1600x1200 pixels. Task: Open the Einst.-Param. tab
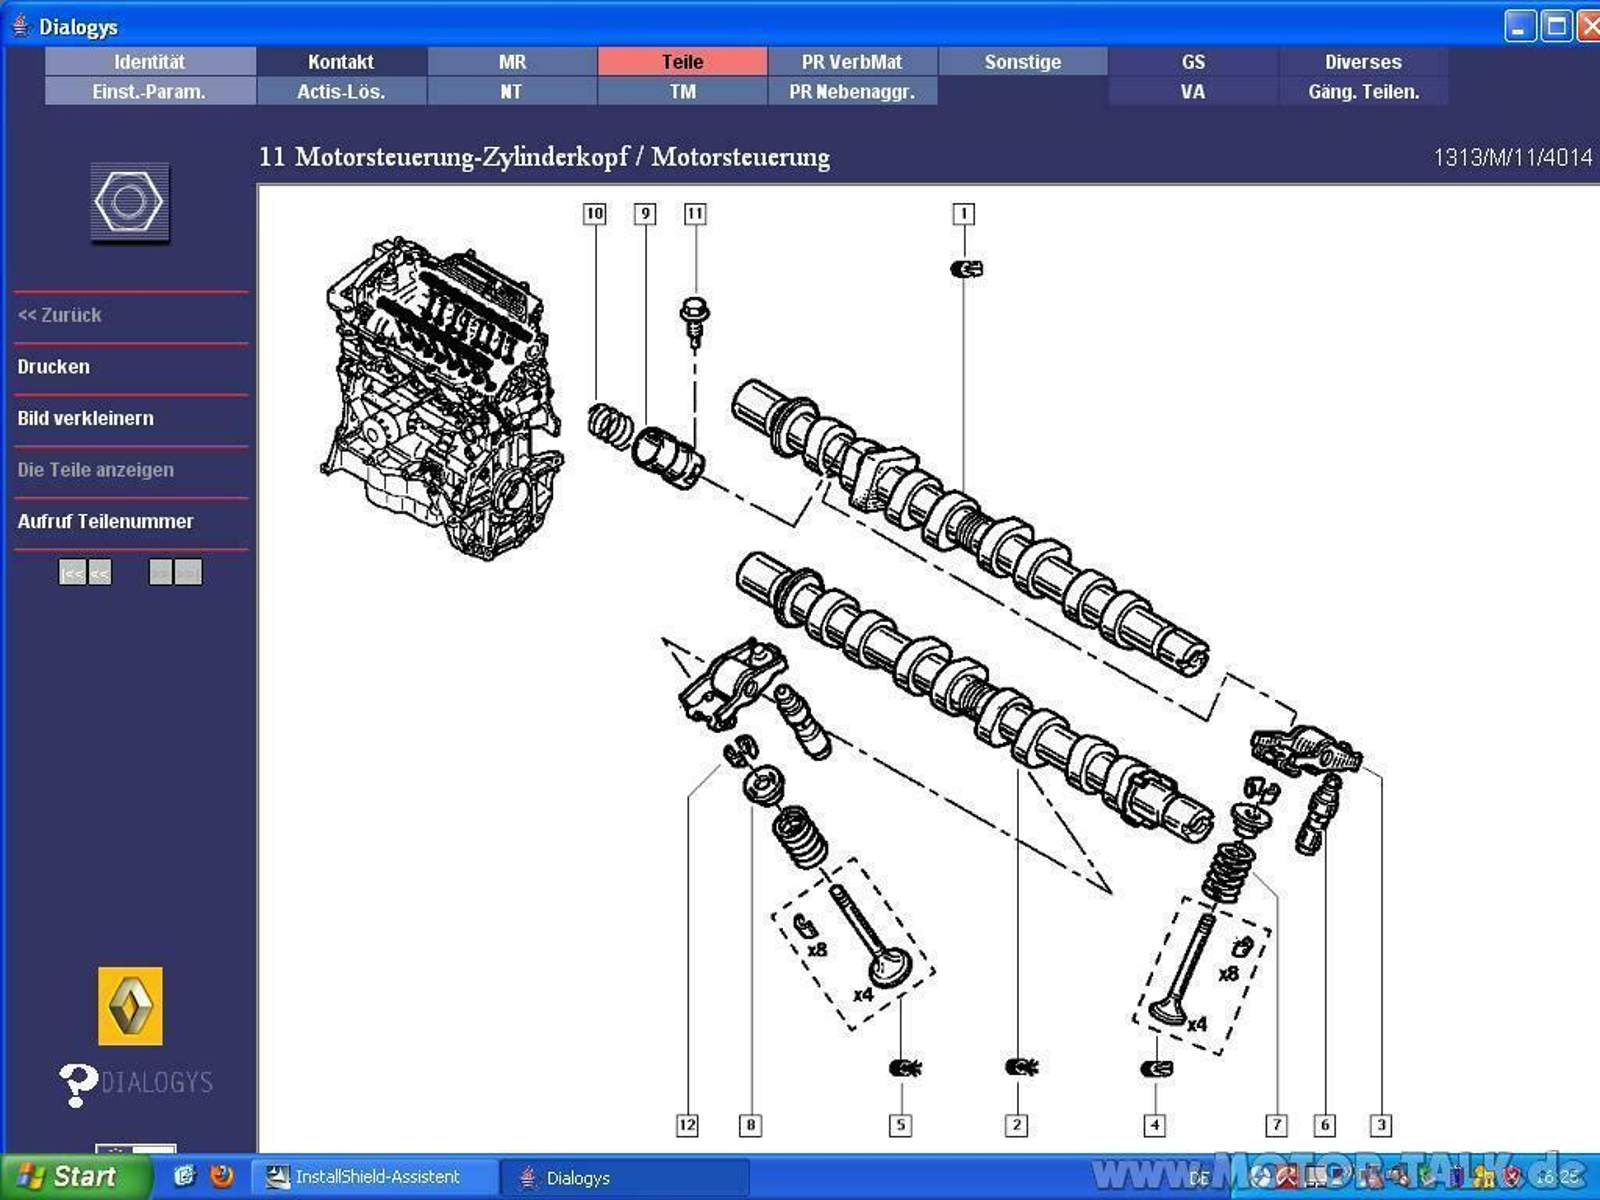pos(150,91)
